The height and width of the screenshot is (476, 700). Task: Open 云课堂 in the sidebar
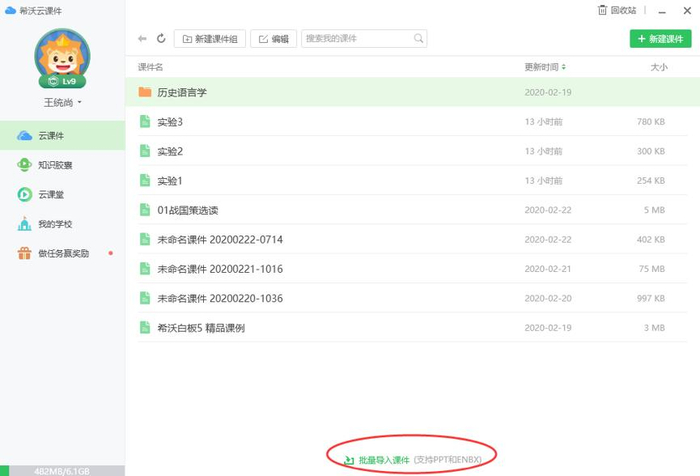[x=62, y=194]
